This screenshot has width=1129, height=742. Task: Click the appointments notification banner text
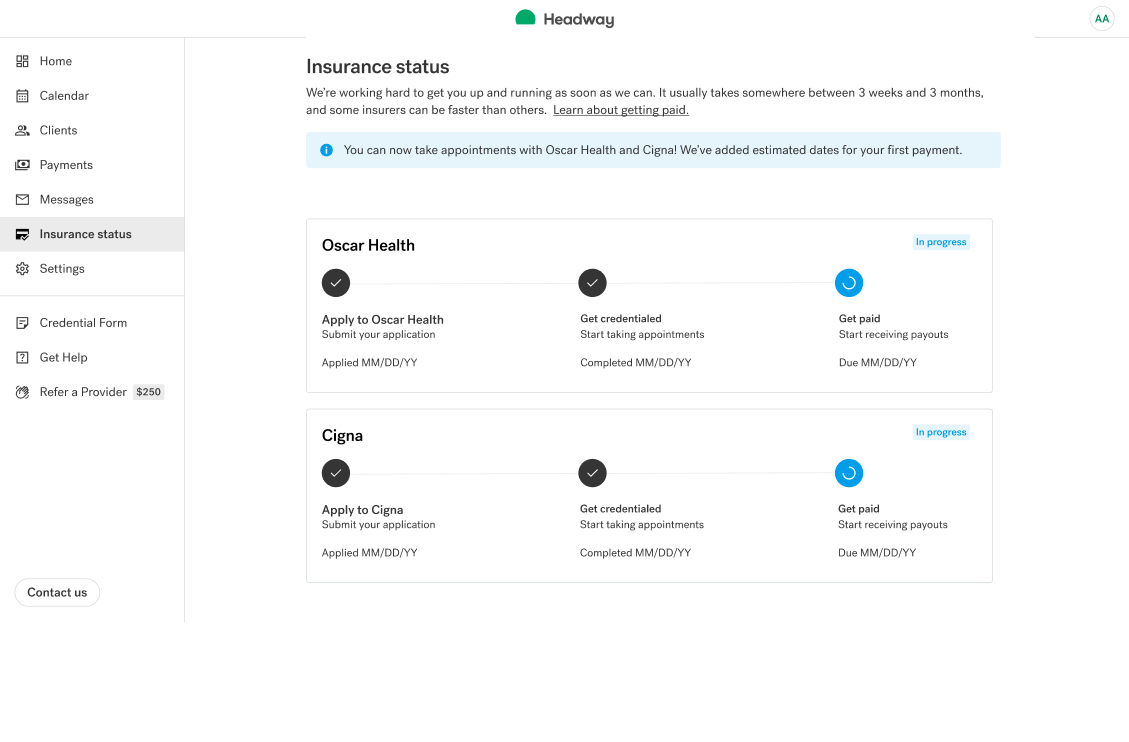(652, 150)
